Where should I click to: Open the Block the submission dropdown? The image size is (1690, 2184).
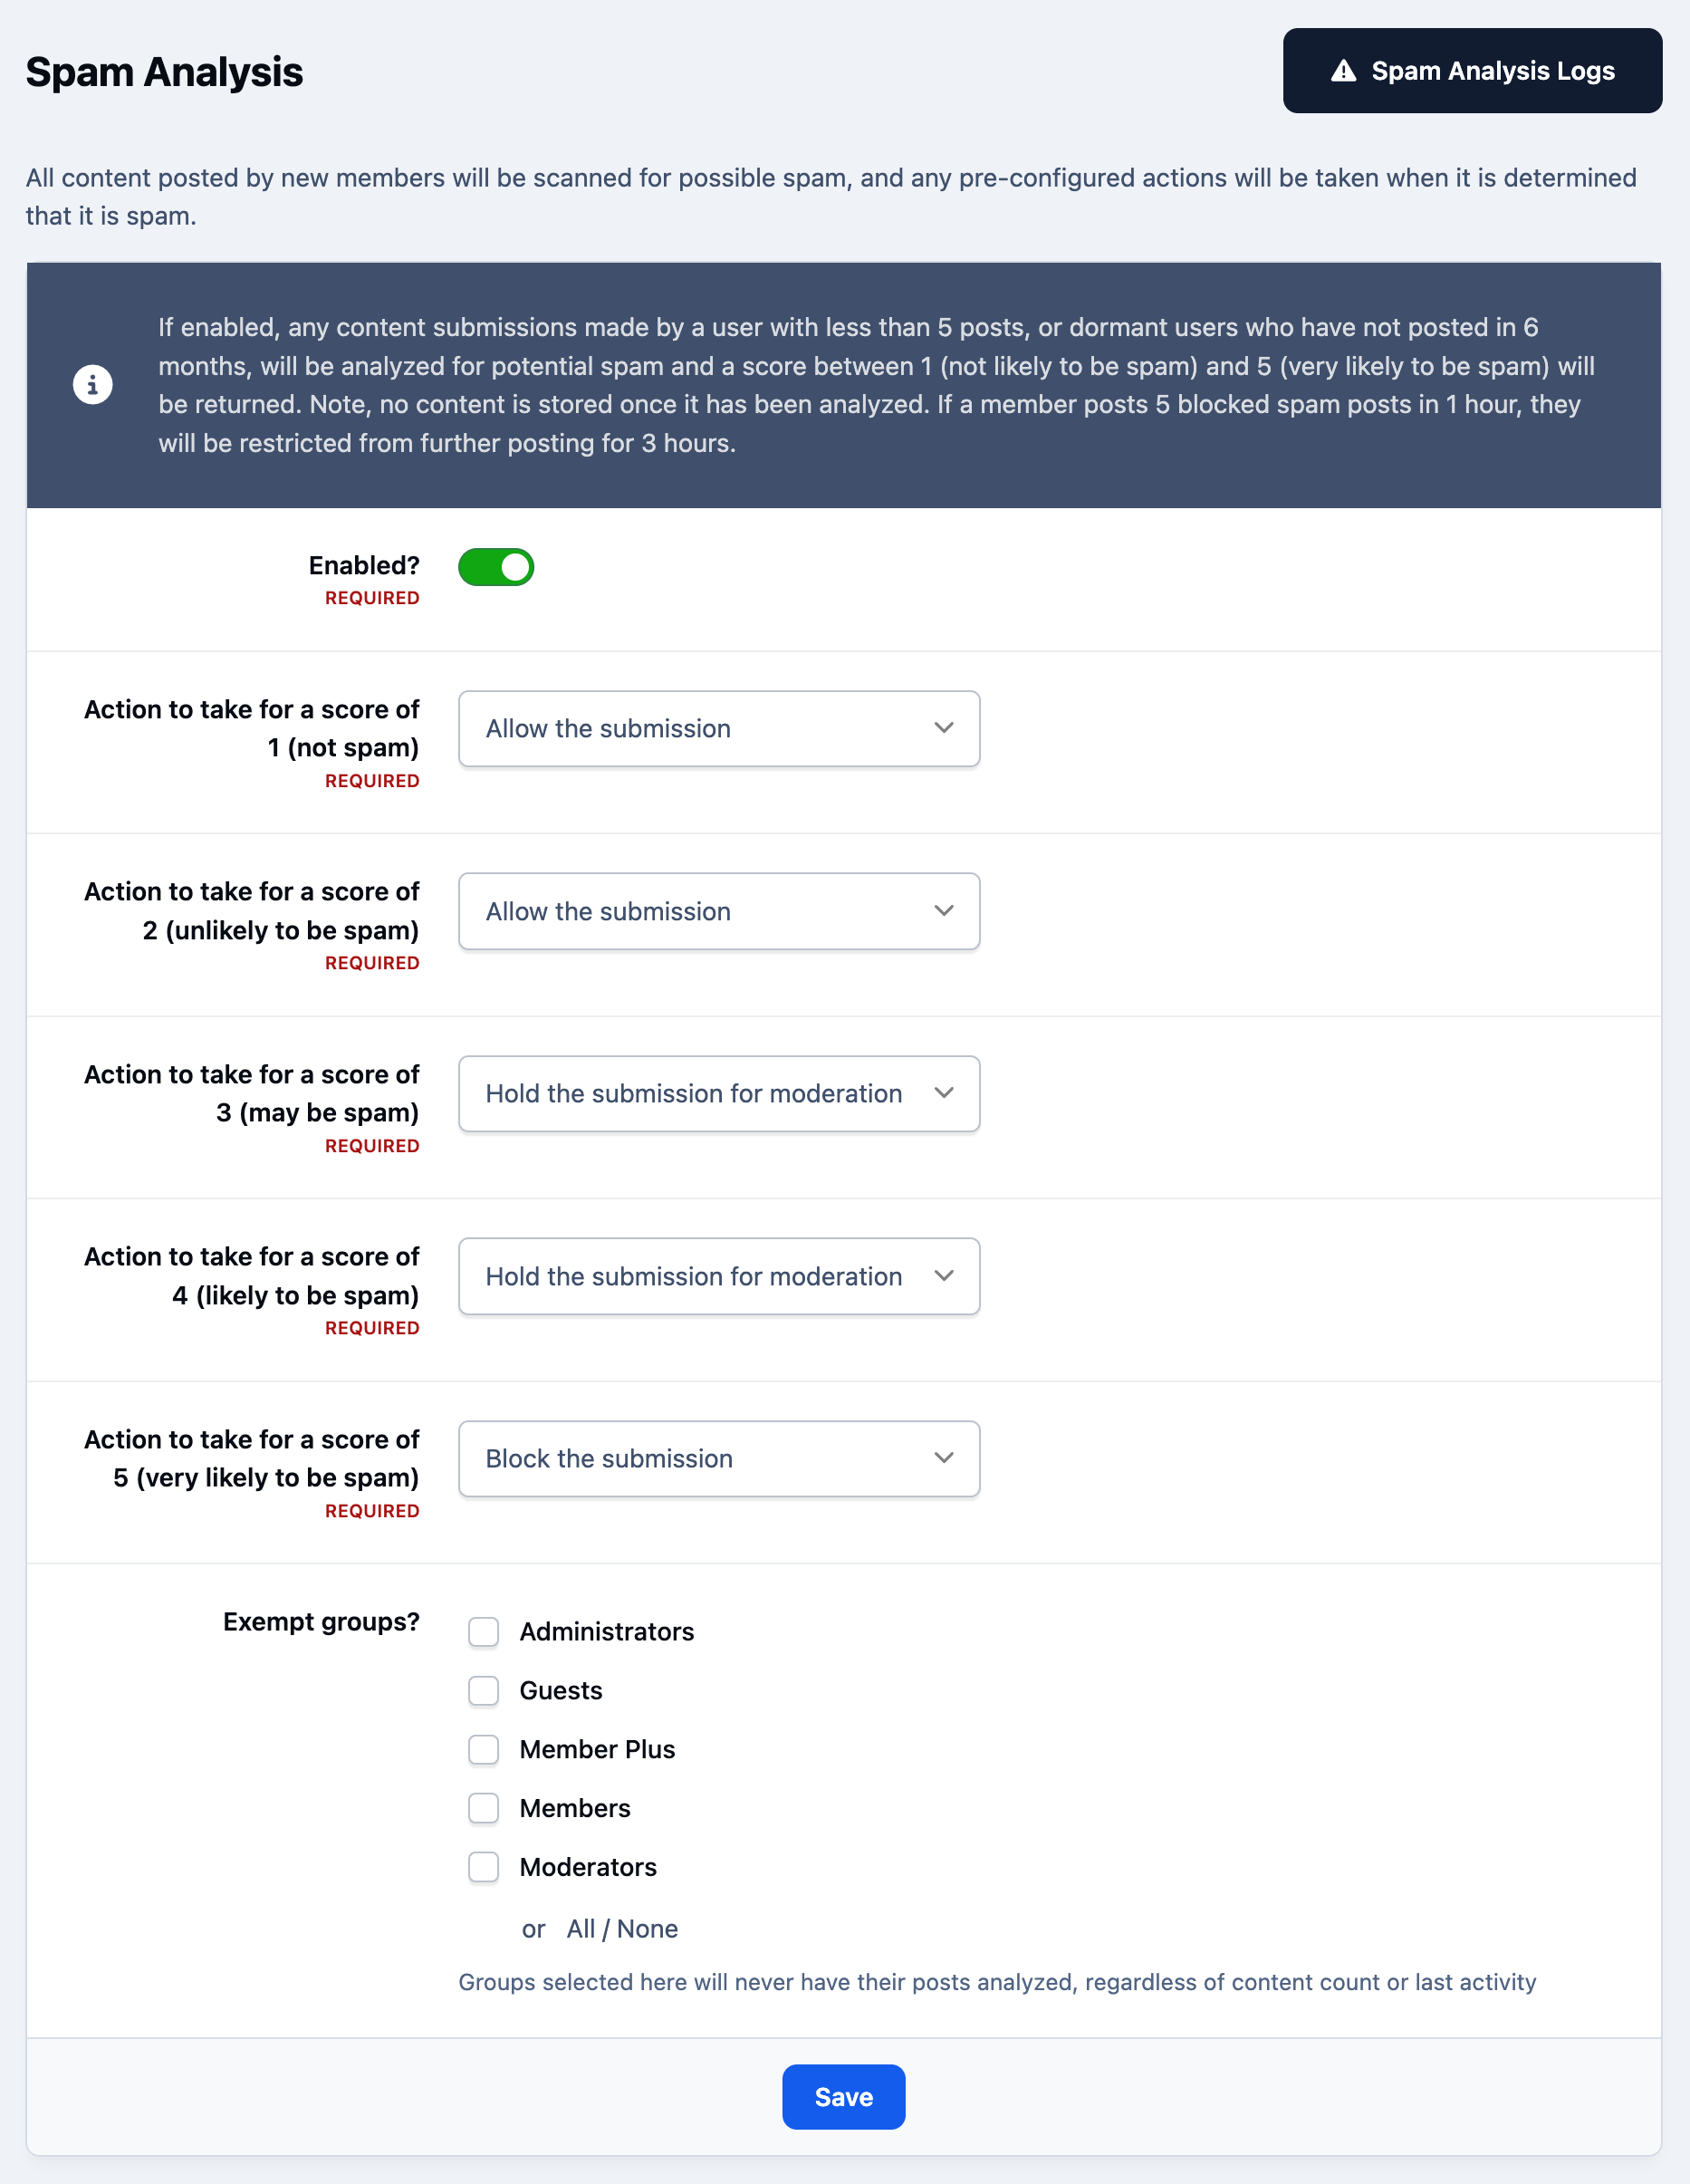[x=719, y=1458]
